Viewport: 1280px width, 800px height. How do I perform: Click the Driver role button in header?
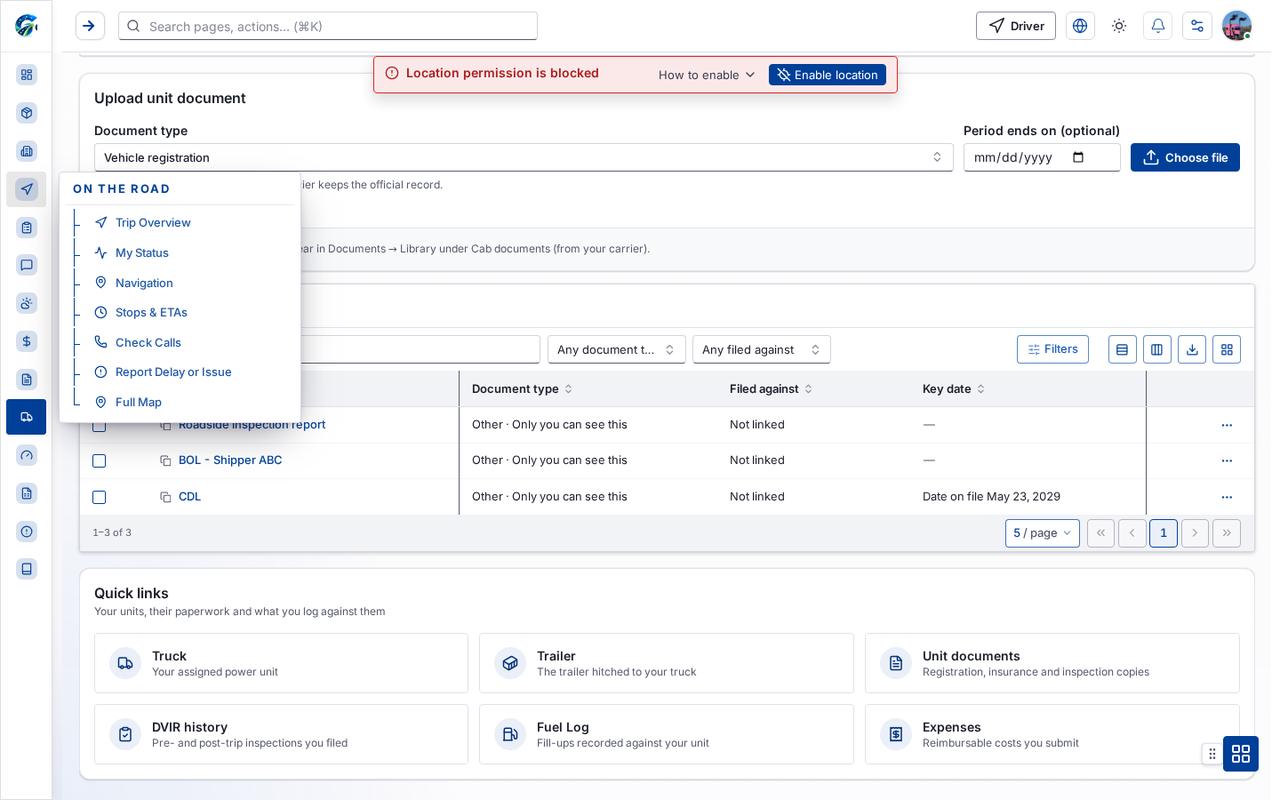(1016, 26)
